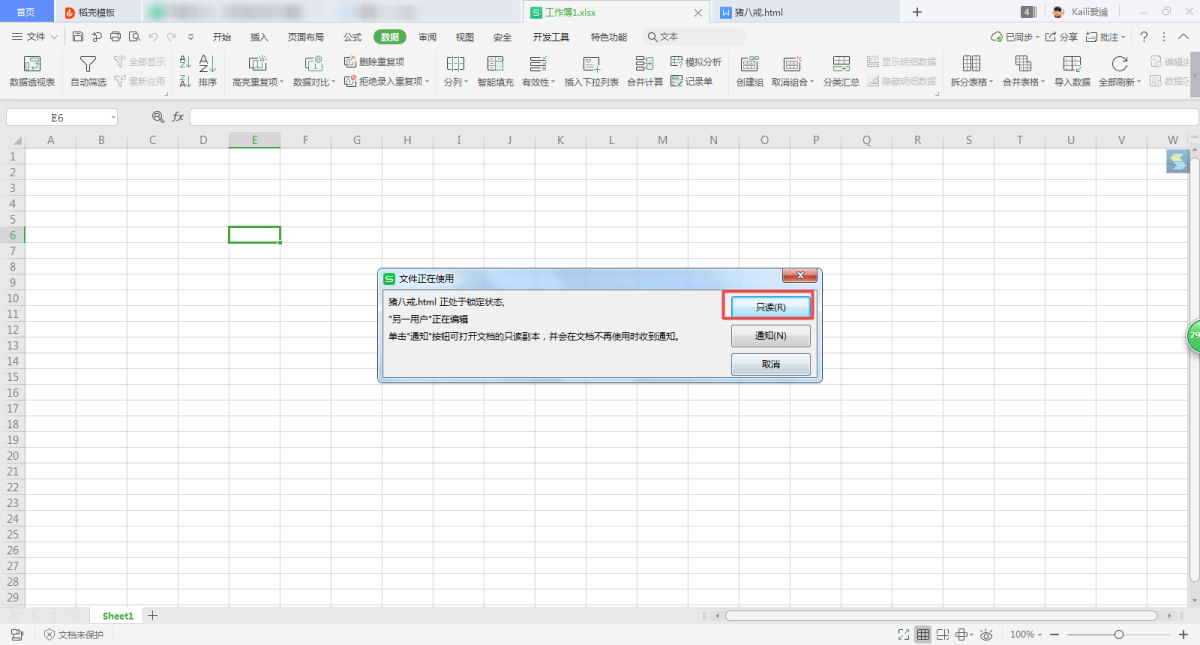Click the Create Group (创建组) icon

tap(750, 65)
